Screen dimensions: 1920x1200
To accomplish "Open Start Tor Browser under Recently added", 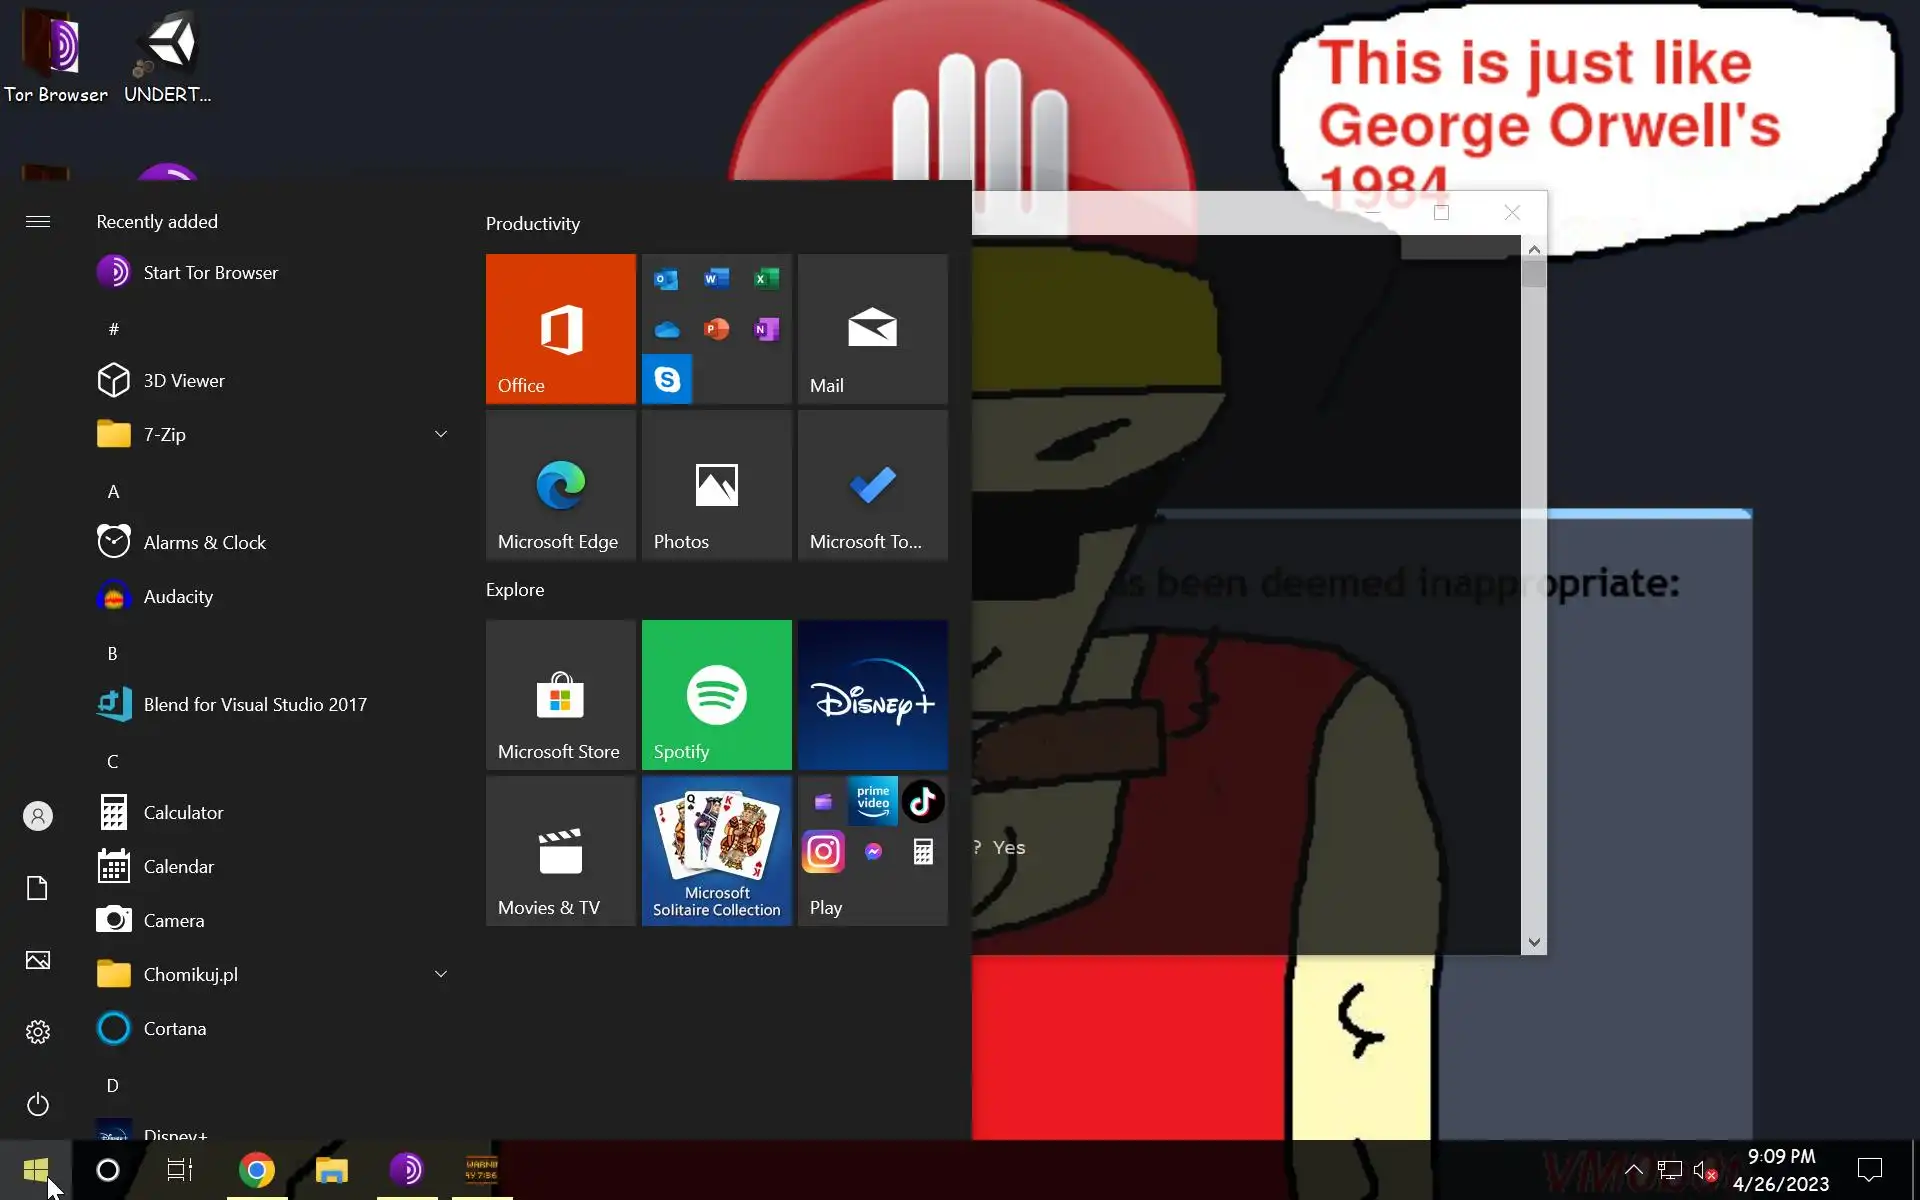I will click(x=210, y=272).
